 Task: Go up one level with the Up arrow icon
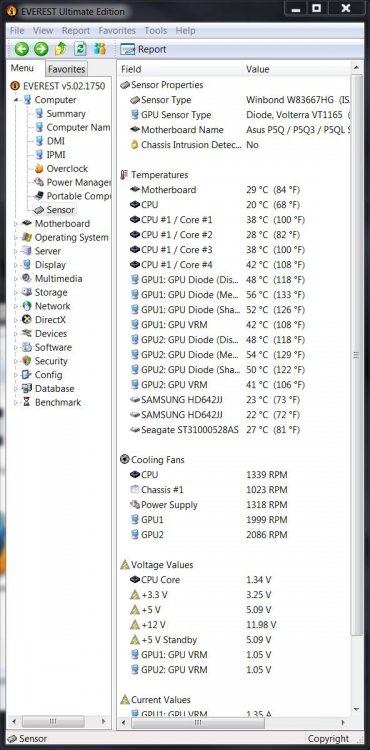pos(61,49)
